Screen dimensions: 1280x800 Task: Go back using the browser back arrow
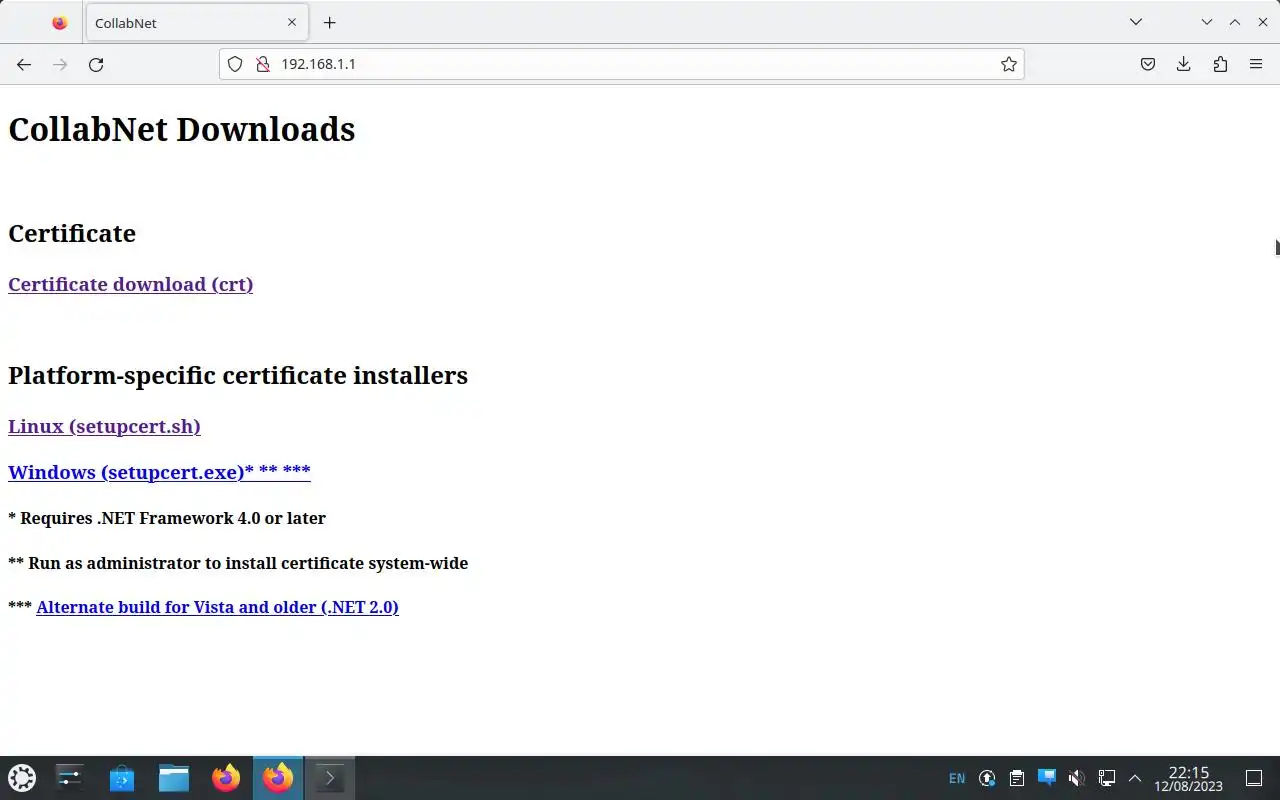pos(24,64)
